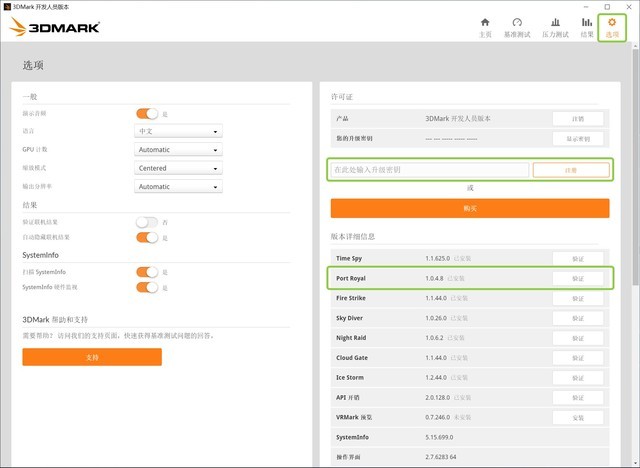The height and width of the screenshot is (468, 640).
Task: Switch to the 压力测试 stress test tab
Action: [555, 28]
